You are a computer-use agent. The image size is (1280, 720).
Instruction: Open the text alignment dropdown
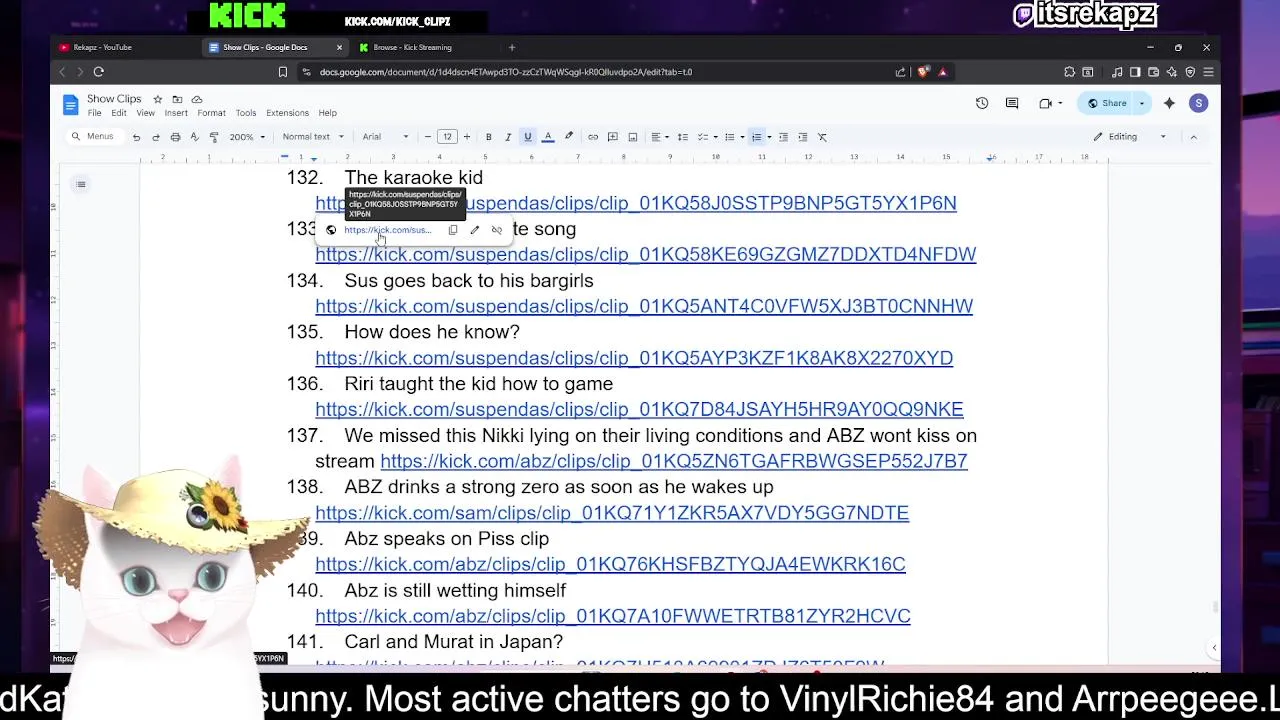[659, 137]
